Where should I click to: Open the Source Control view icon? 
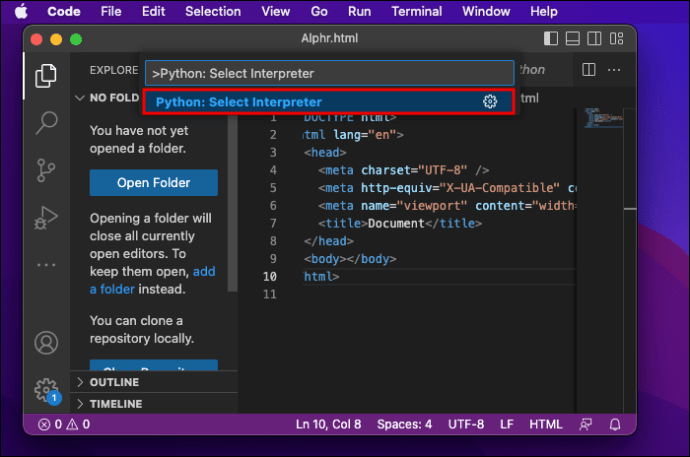coord(46,170)
